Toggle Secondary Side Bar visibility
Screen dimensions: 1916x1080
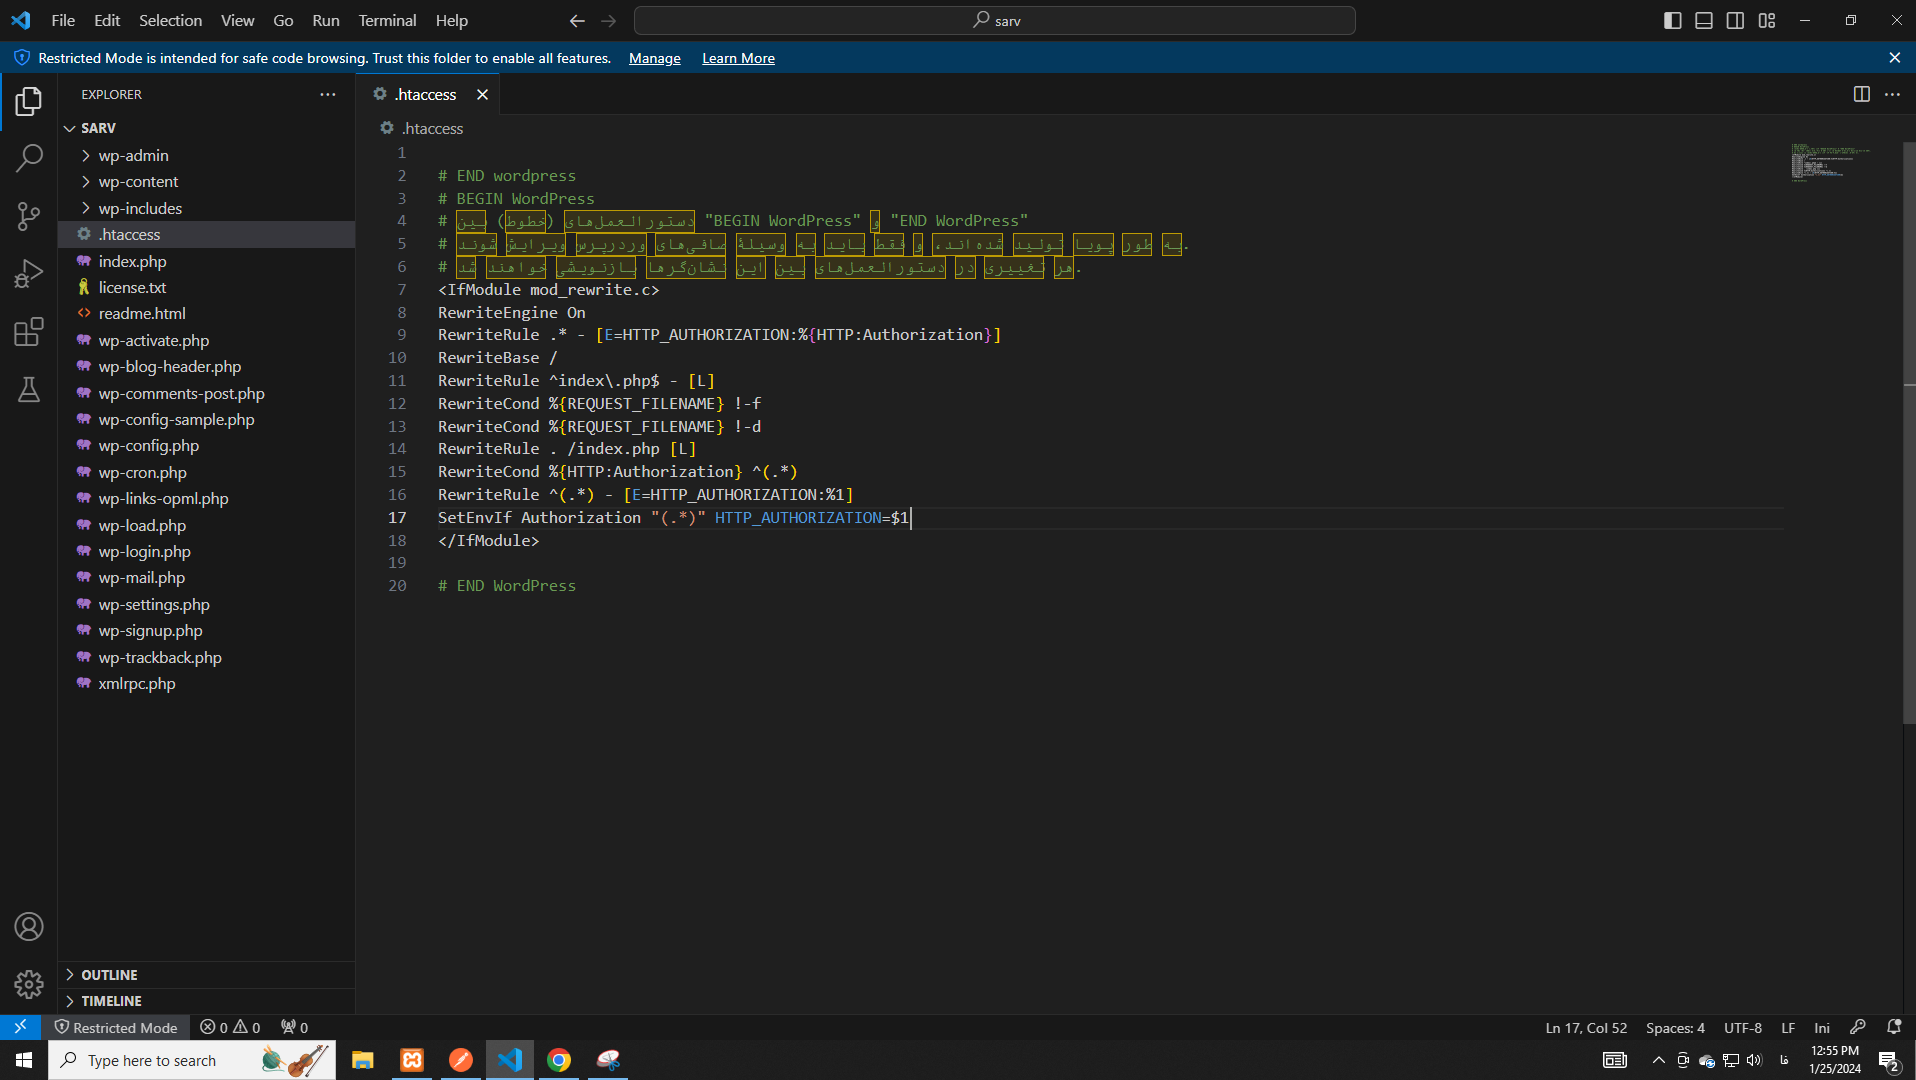1735,20
